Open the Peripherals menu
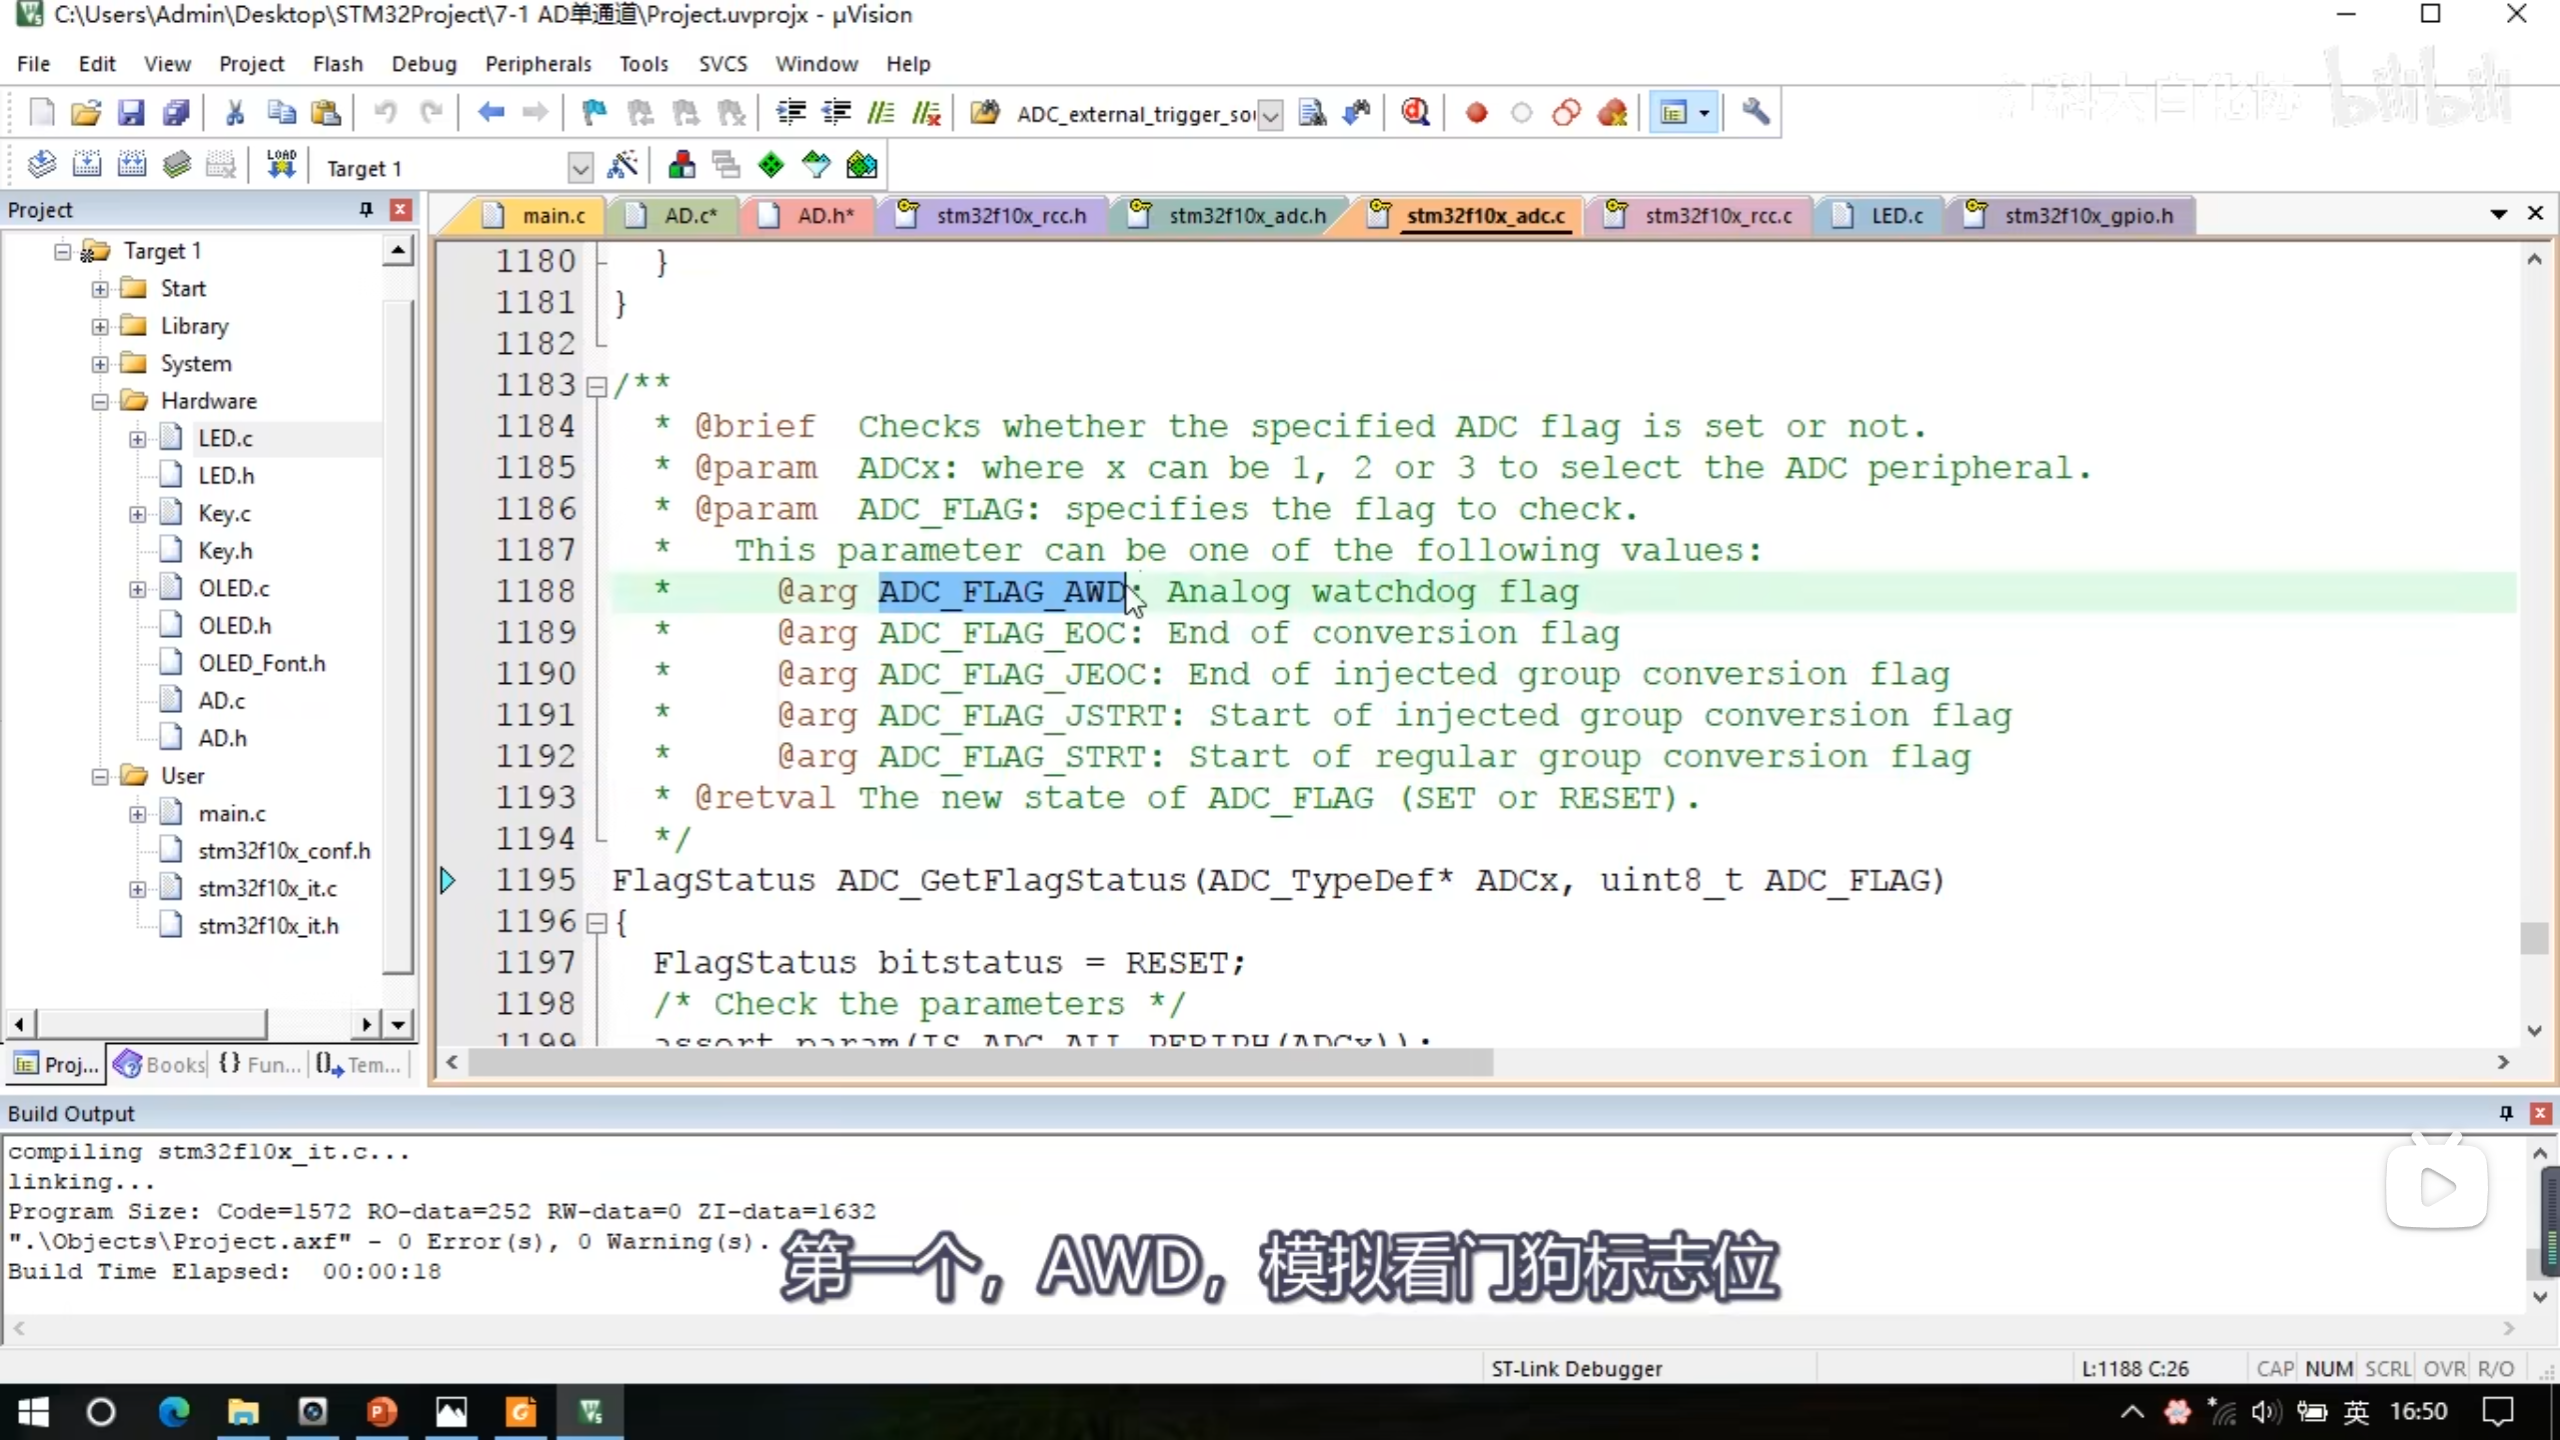The height and width of the screenshot is (1440, 2560). 538,64
